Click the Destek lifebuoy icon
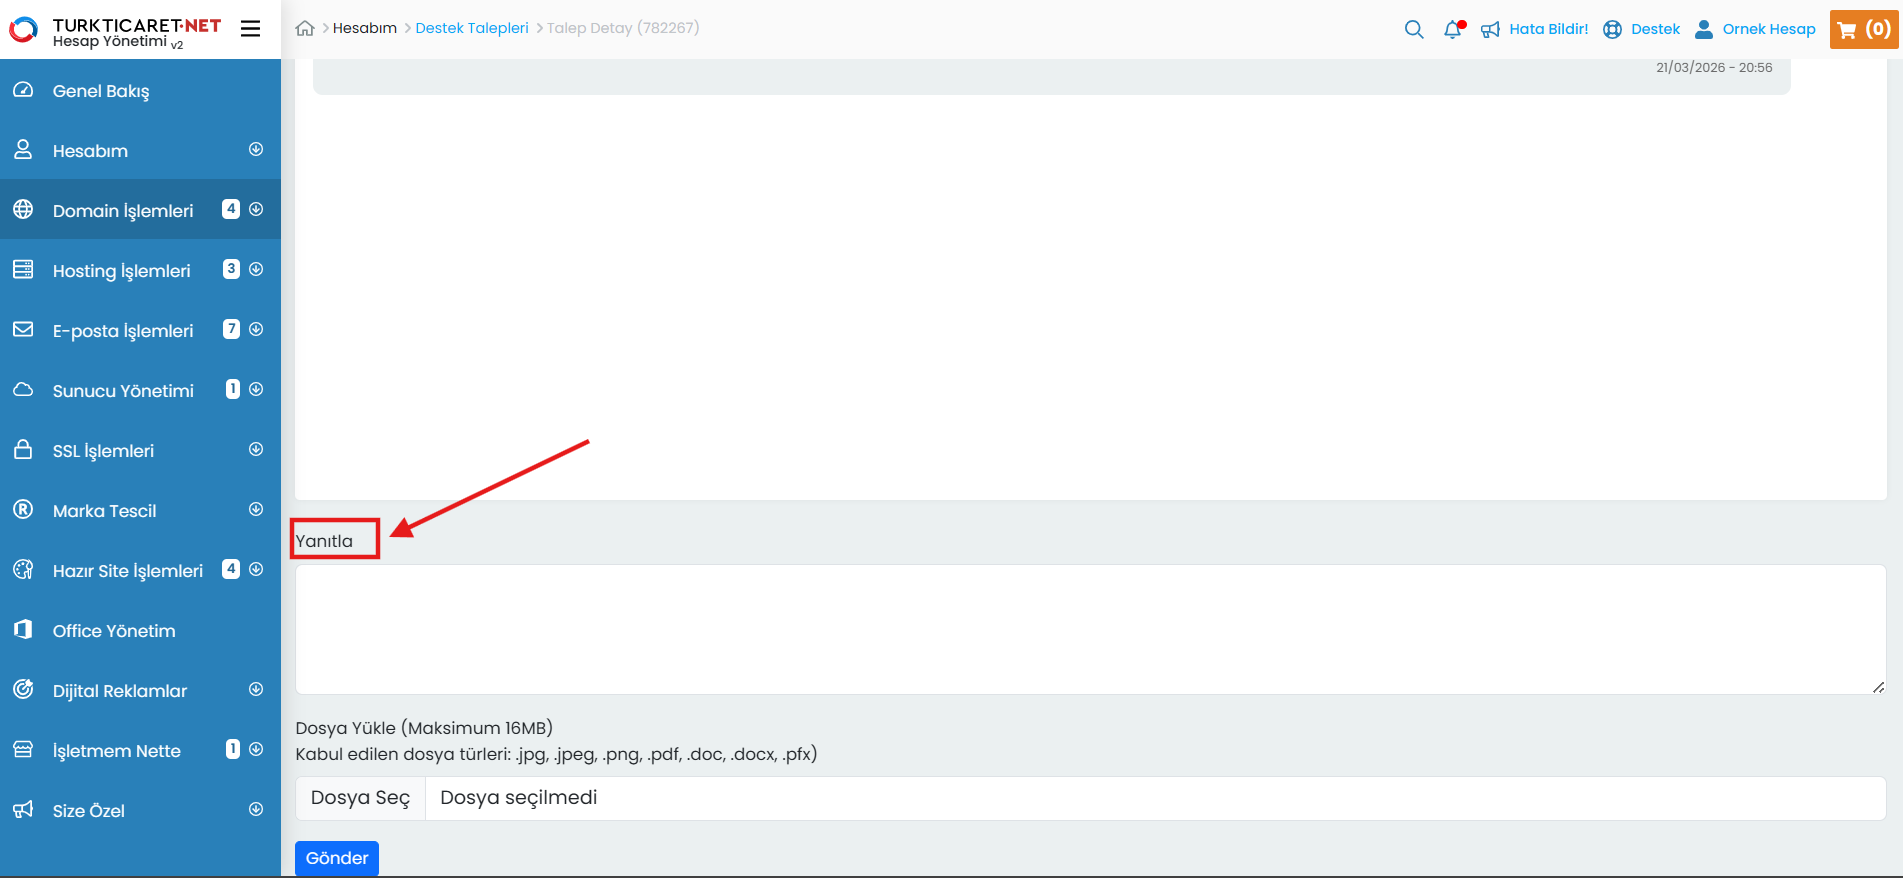 pyautogui.click(x=1612, y=29)
